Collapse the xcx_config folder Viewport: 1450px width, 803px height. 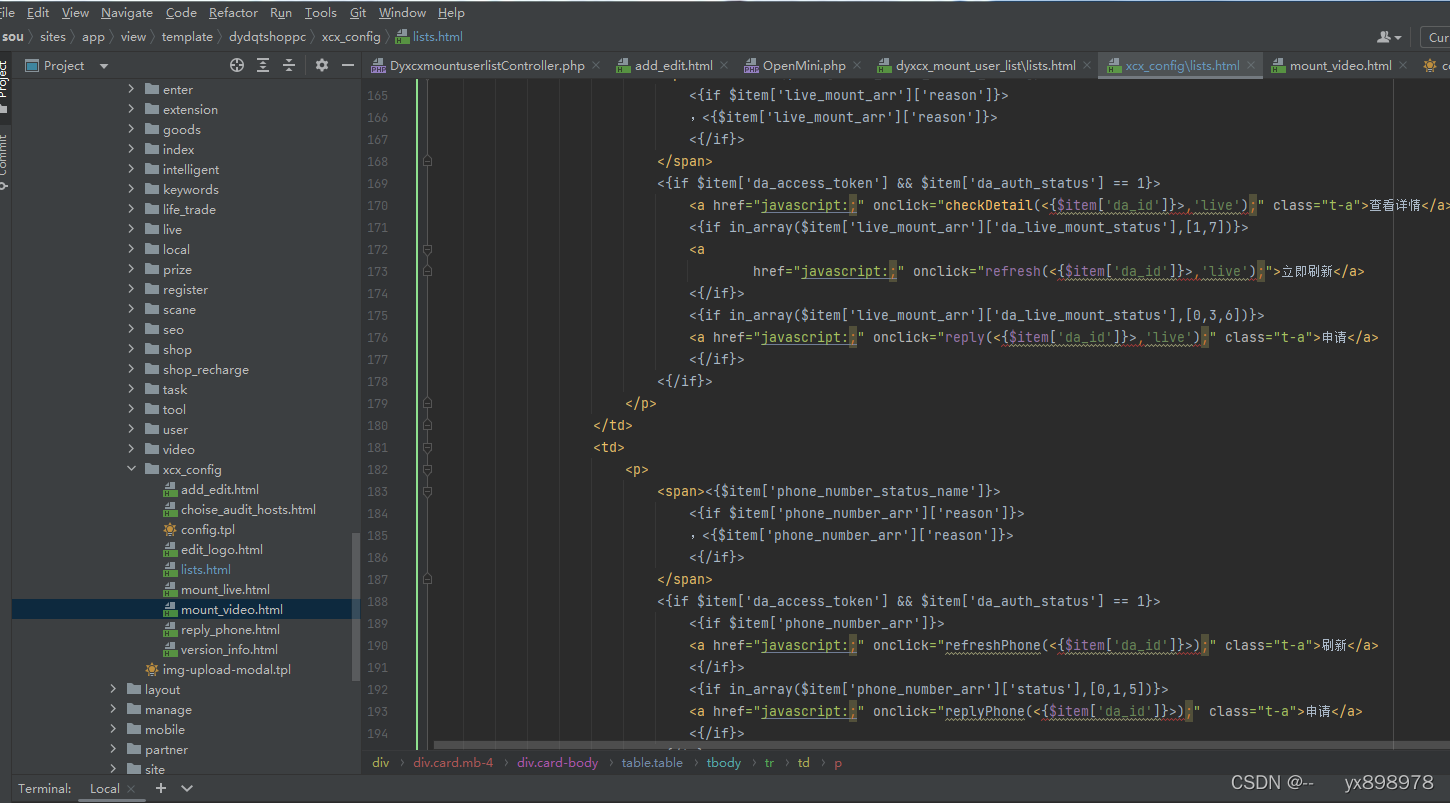[x=131, y=469]
